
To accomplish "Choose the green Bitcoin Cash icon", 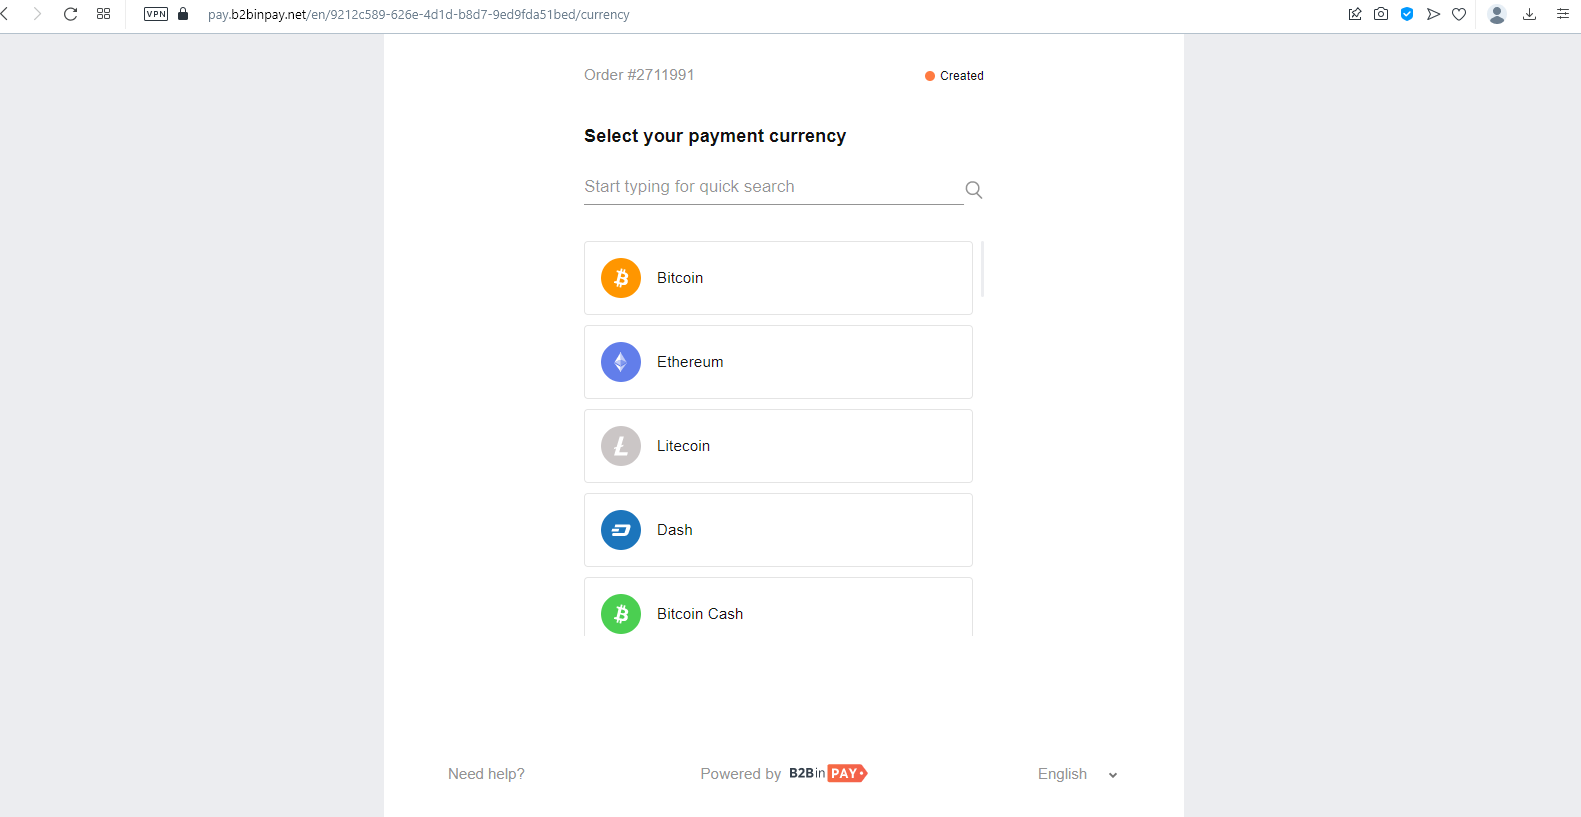I will (621, 614).
